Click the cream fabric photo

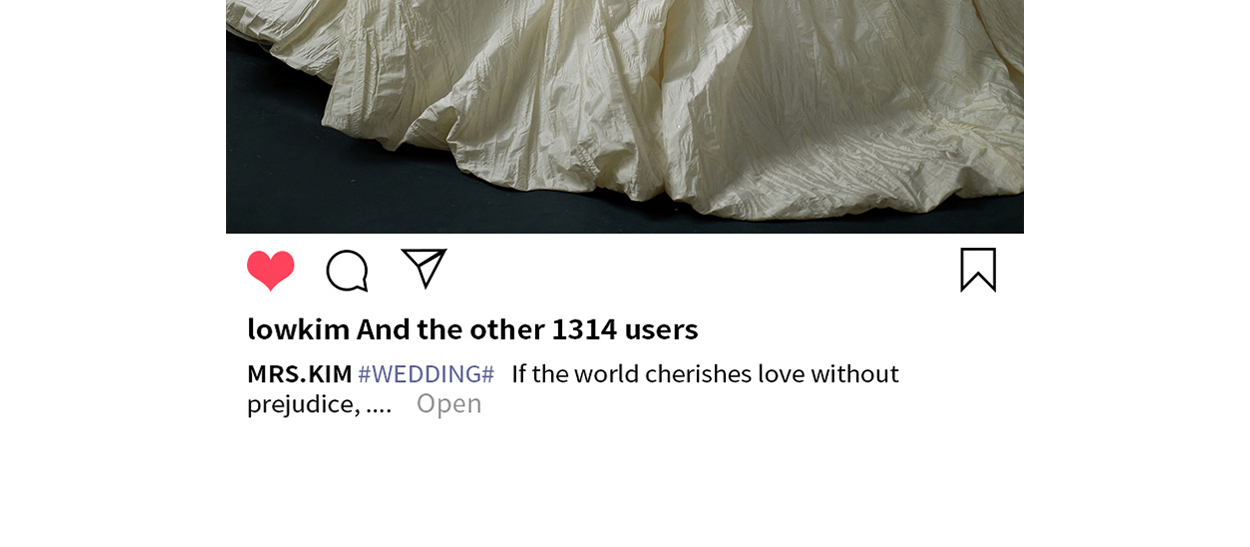[x=625, y=117]
